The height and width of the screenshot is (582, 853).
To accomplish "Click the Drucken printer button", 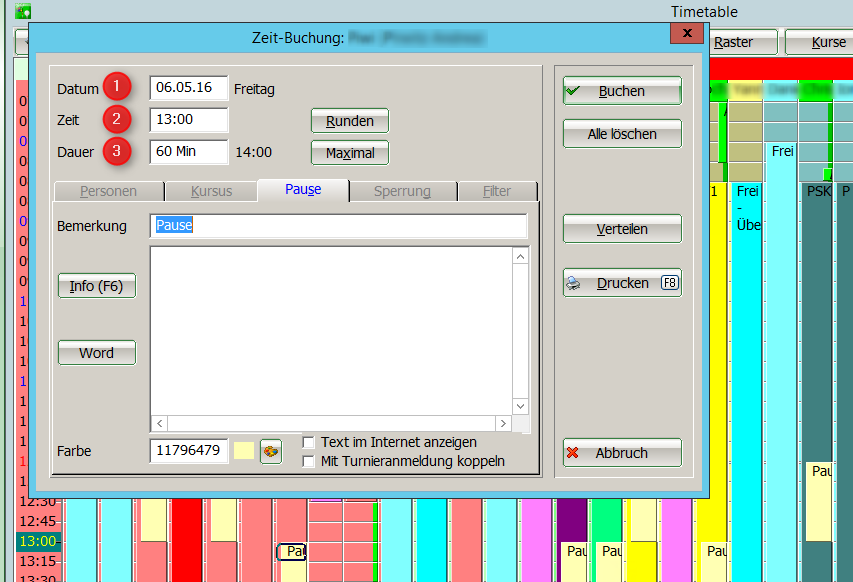I will 622,283.
